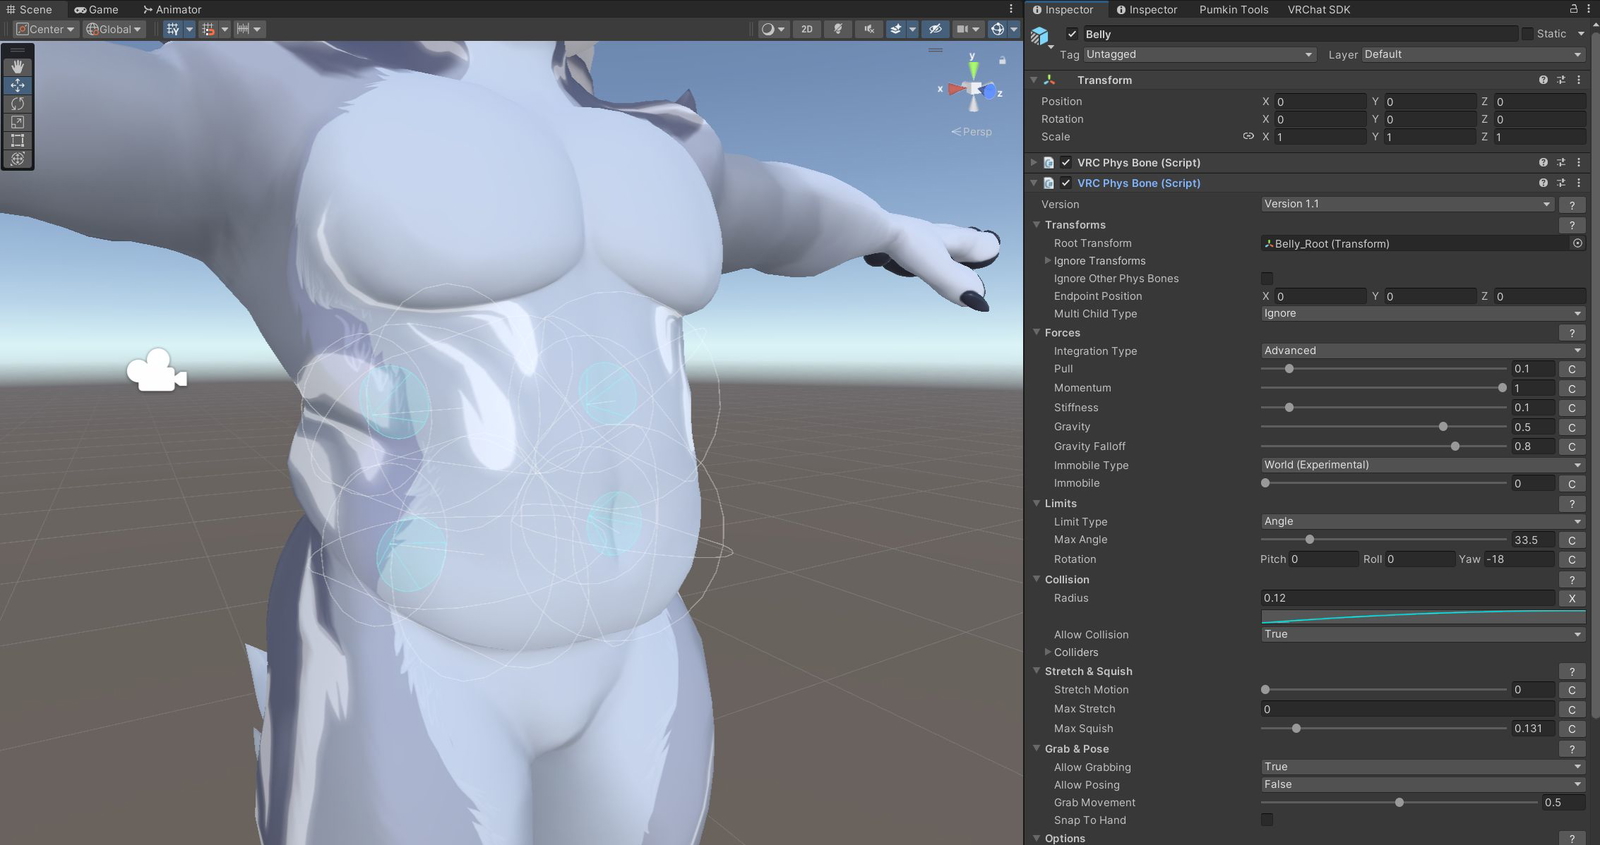1600x845 pixels.
Task: Disable the Static checkbox for Belly
Action: (x=1527, y=34)
